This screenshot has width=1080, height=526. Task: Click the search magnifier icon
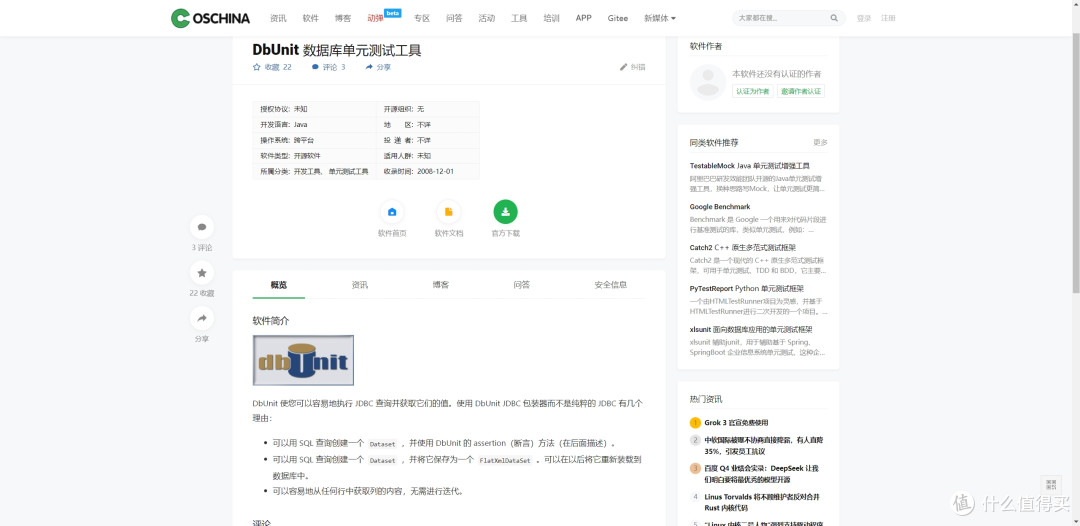click(x=834, y=19)
